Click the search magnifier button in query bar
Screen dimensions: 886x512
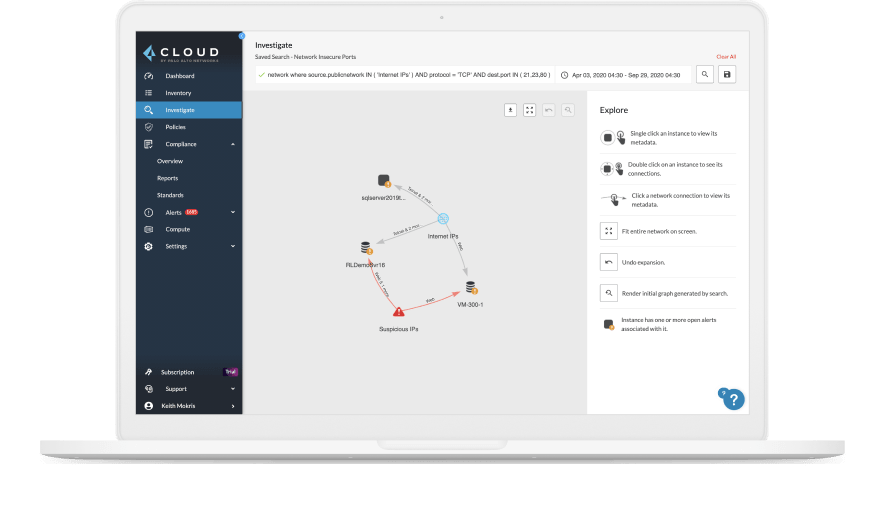pos(705,75)
